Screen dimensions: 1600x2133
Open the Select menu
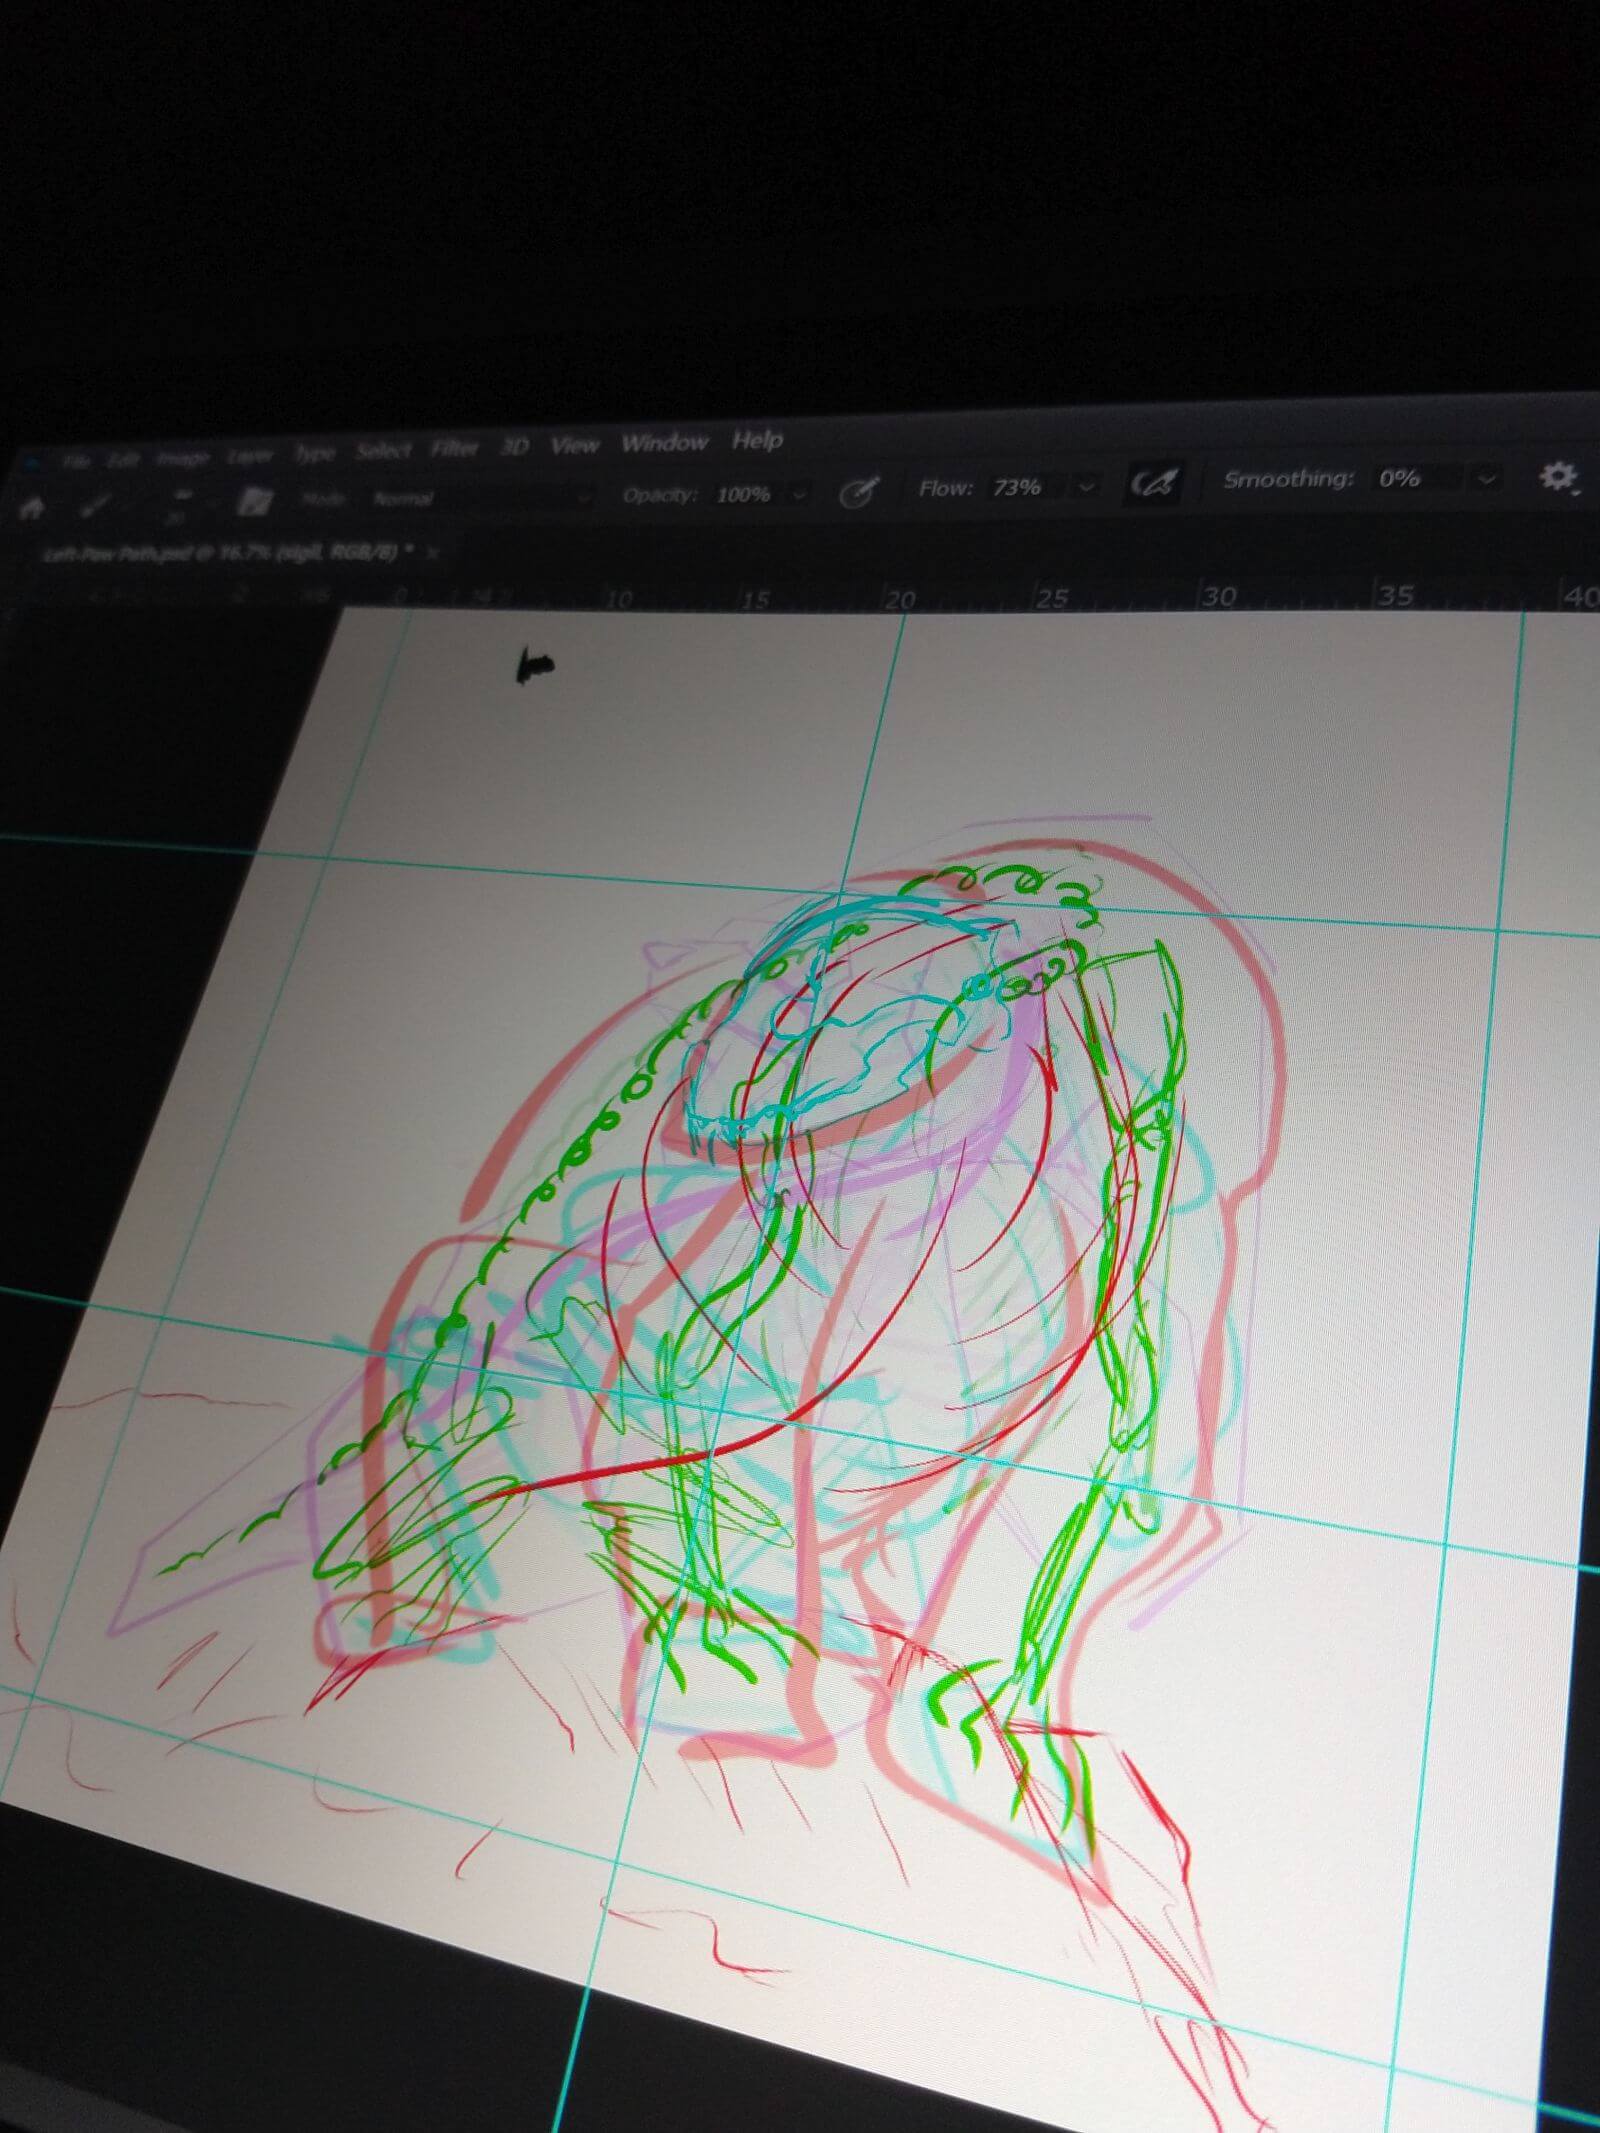tap(384, 451)
